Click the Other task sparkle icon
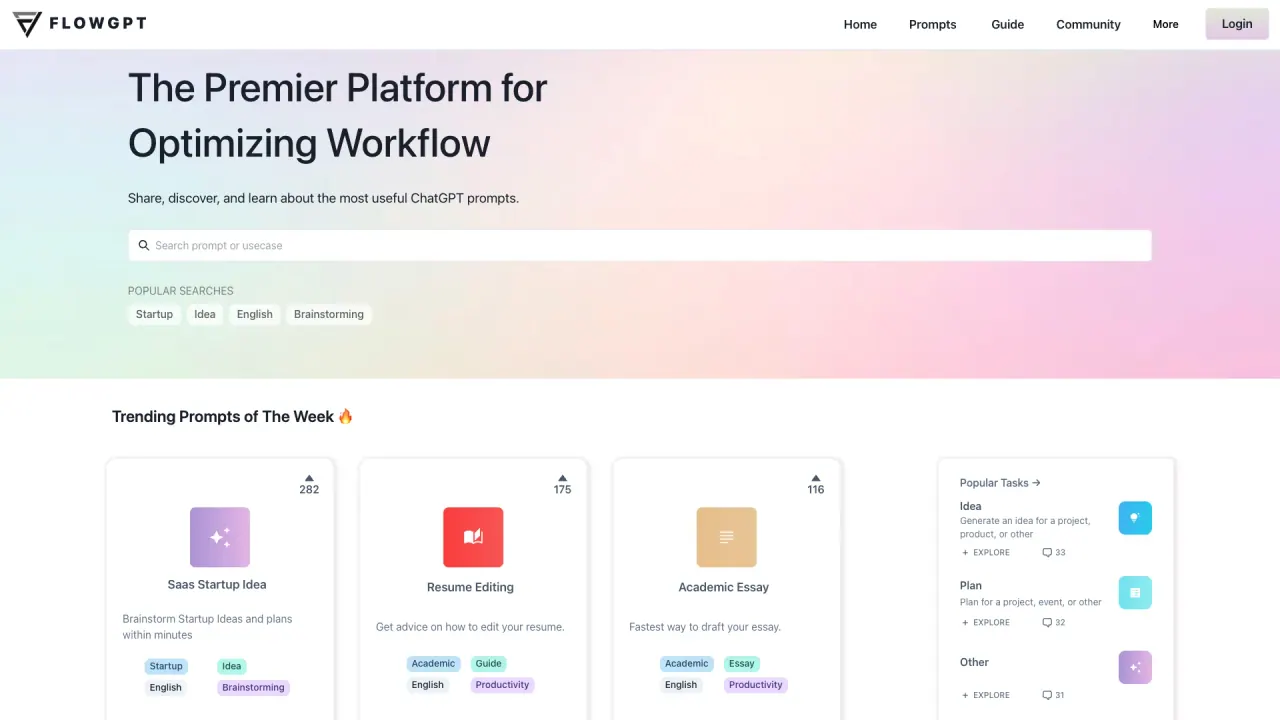The image size is (1280, 720). (x=1135, y=667)
